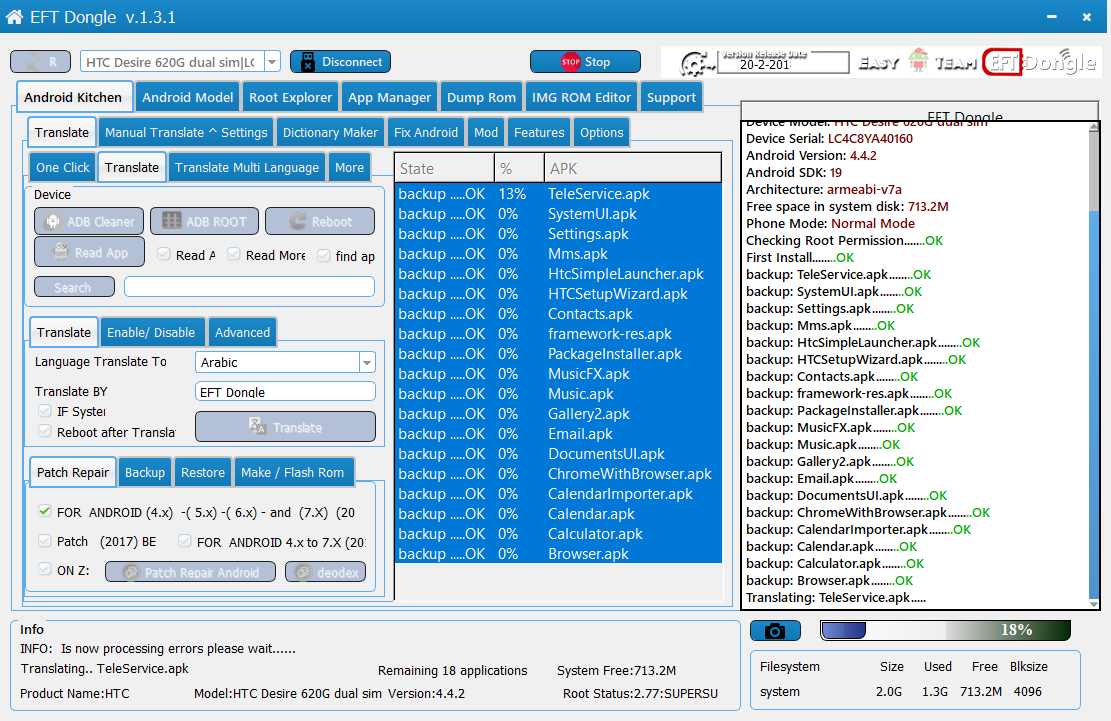Screen dimensions: 1111x721
Task: Click the Translate button's language icon
Action: (257, 426)
